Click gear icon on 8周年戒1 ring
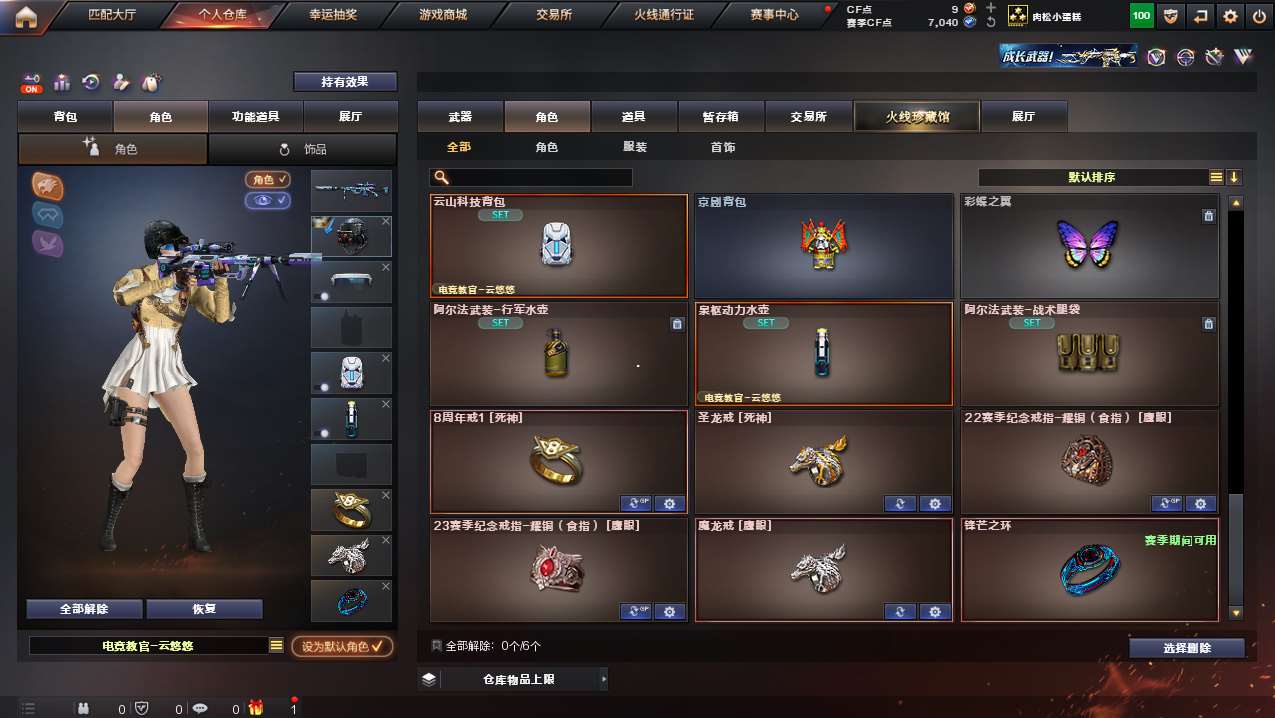Screen dimensions: 1275x718 (669, 504)
